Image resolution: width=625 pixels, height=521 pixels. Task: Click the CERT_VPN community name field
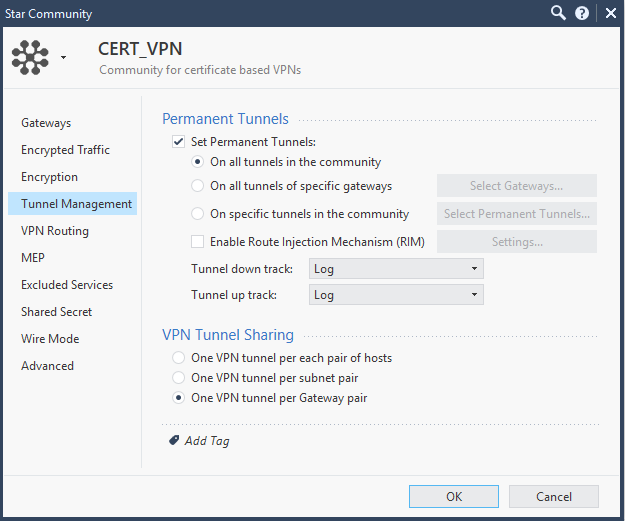click(x=140, y=49)
